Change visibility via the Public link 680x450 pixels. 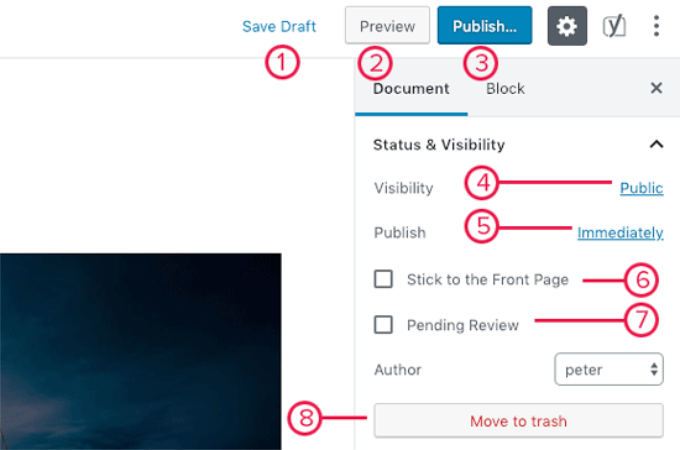click(x=641, y=188)
